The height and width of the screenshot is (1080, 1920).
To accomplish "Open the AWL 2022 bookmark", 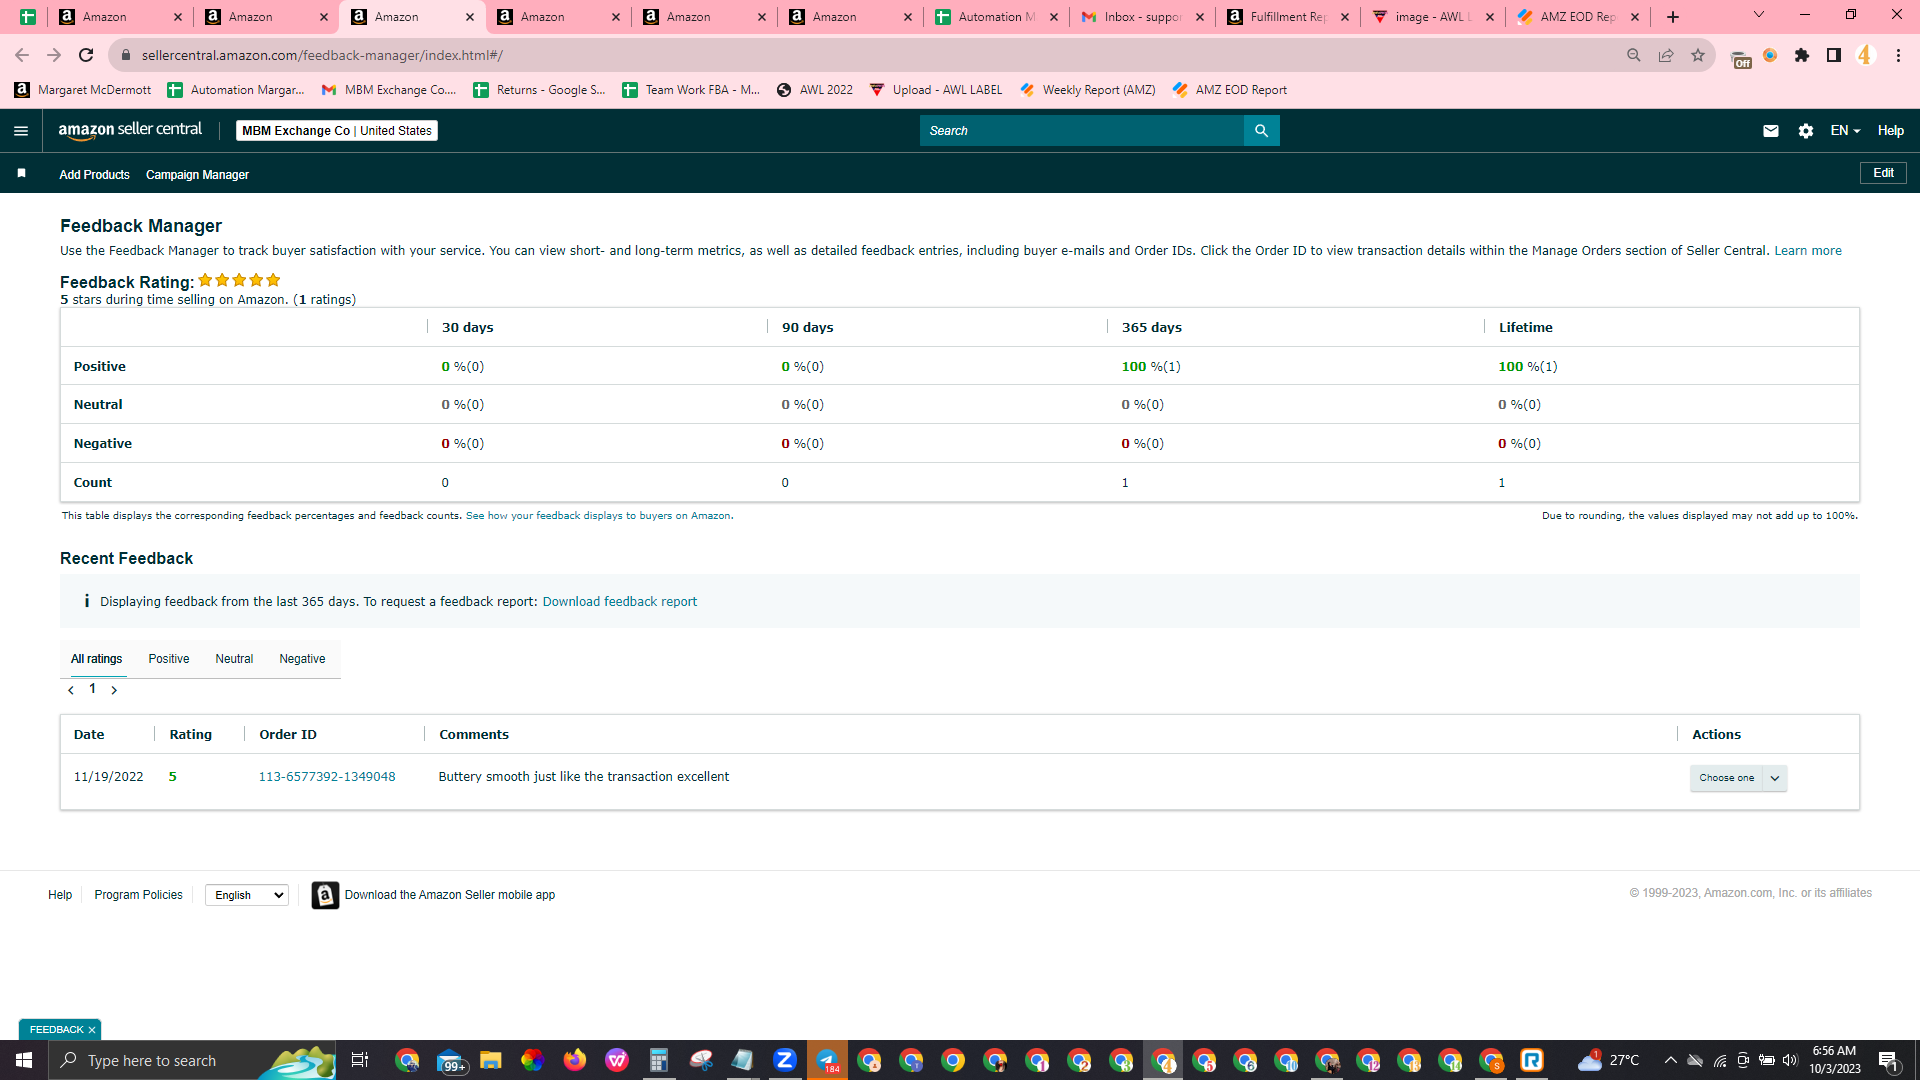I will pos(815,90).
